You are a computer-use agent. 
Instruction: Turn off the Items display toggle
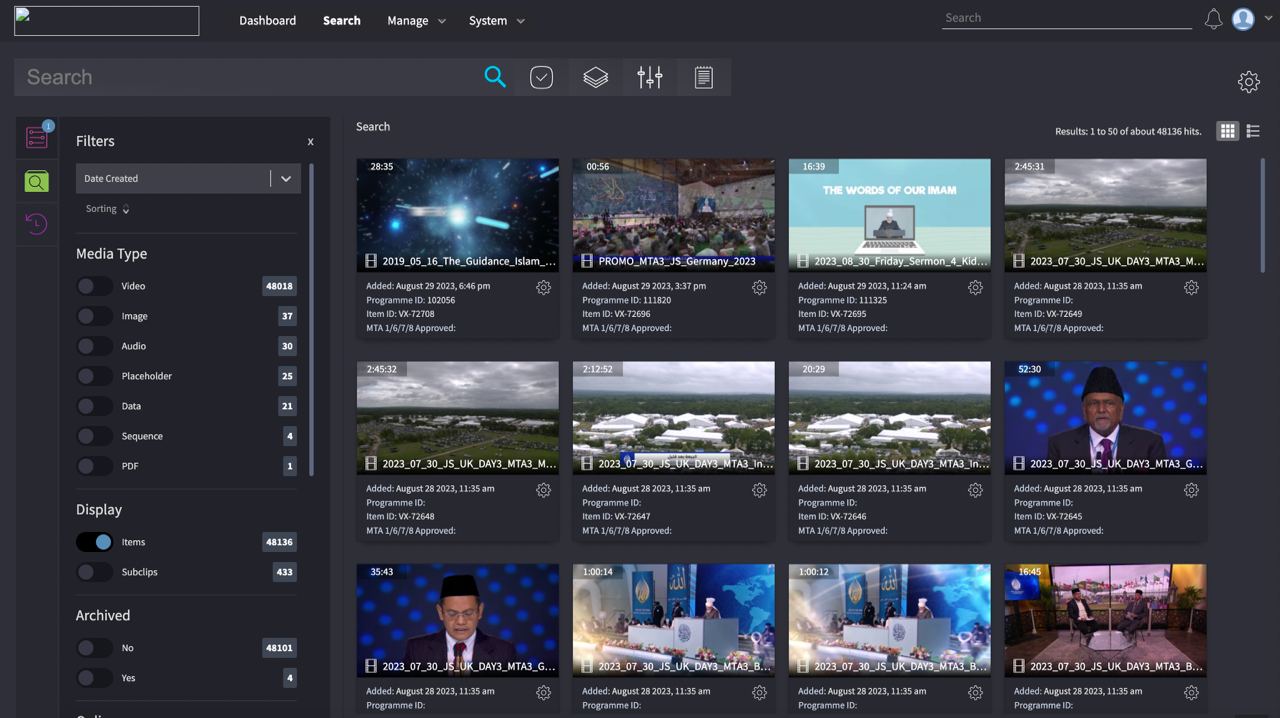point(95,542)
